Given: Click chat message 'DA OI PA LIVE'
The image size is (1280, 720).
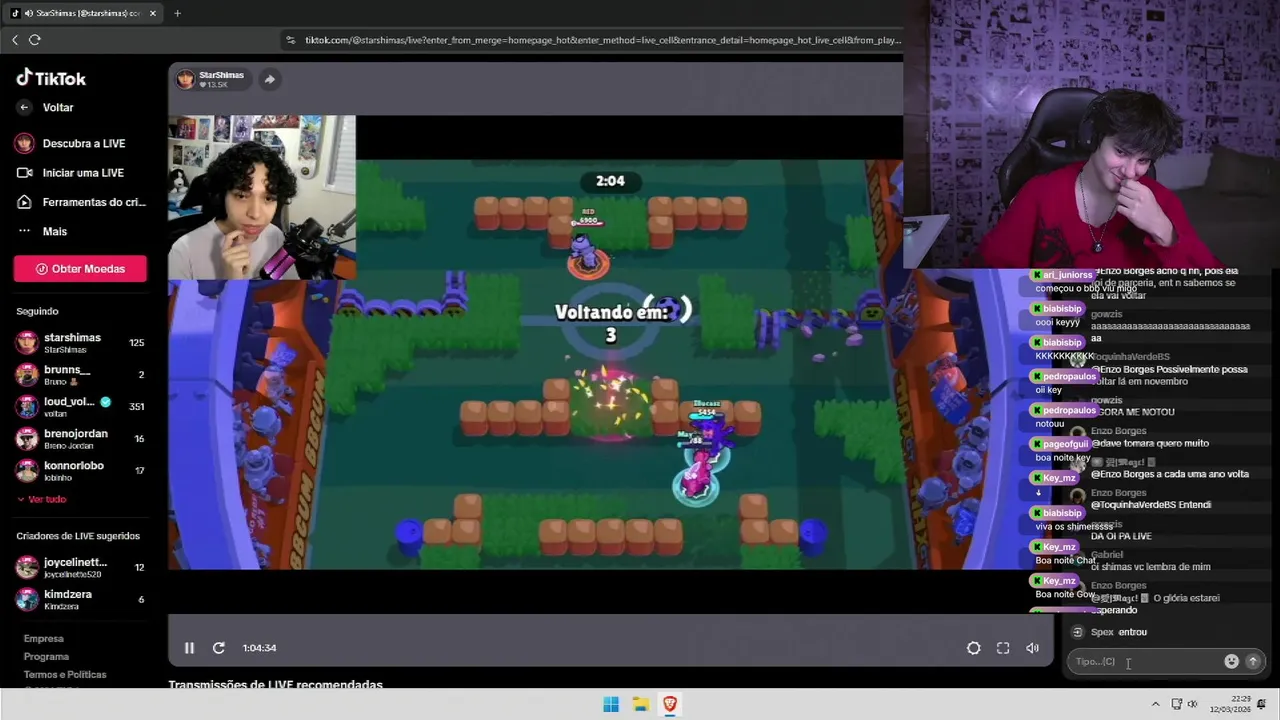Looking at the screenshot, I should tap(1121, 536).
